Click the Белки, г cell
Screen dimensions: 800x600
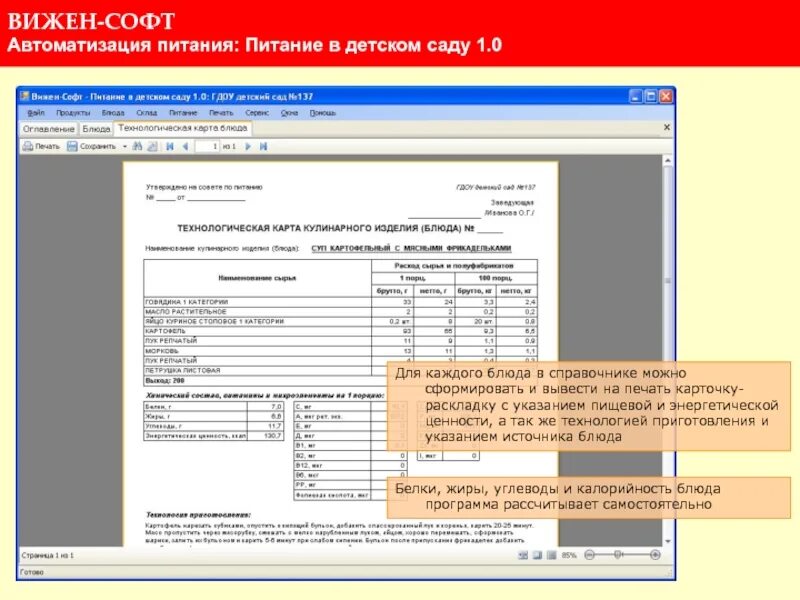click(x=196, y=407)
